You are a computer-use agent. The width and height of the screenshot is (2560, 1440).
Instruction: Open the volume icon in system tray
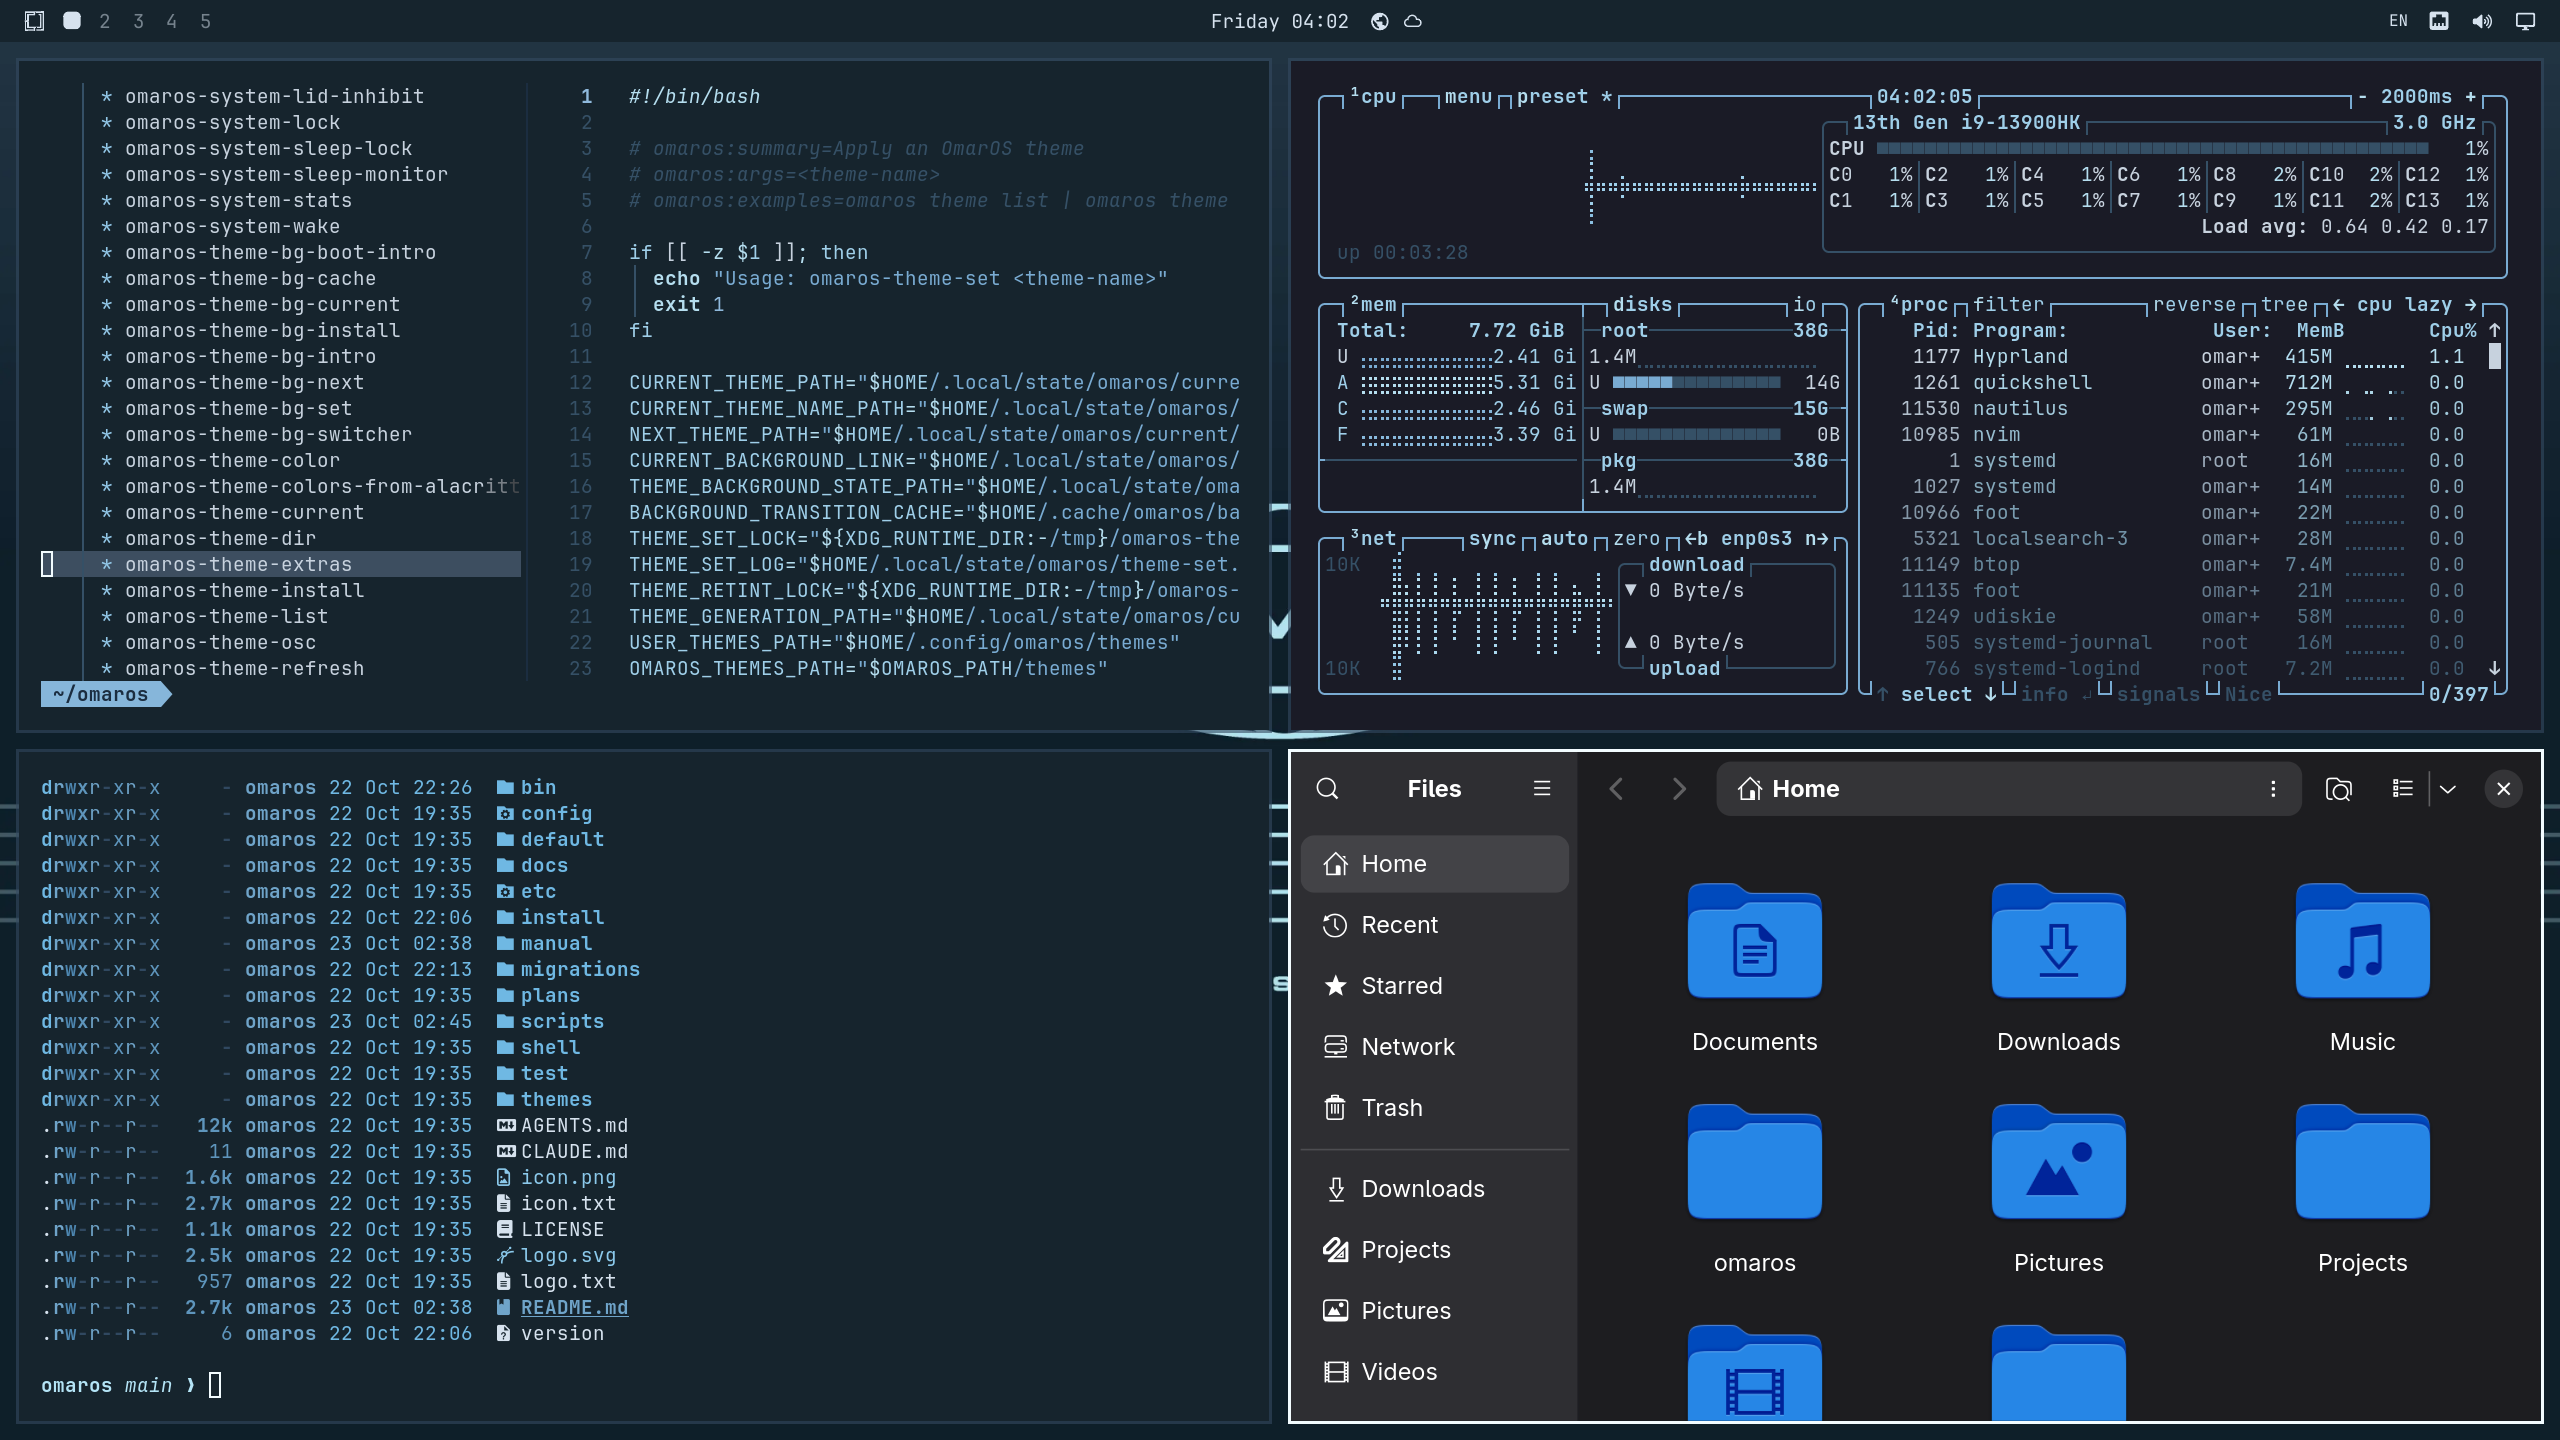2482,21
